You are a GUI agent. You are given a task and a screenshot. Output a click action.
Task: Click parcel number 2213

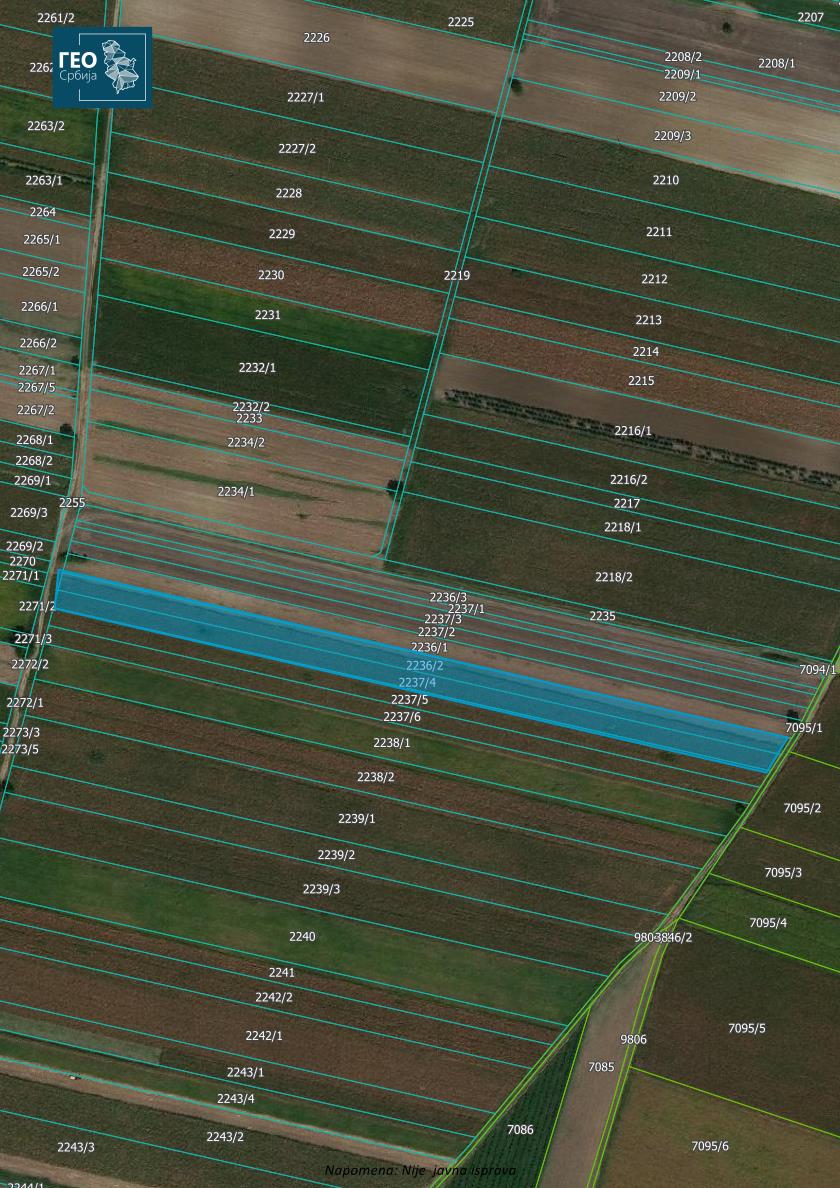(x=648, y=319)
